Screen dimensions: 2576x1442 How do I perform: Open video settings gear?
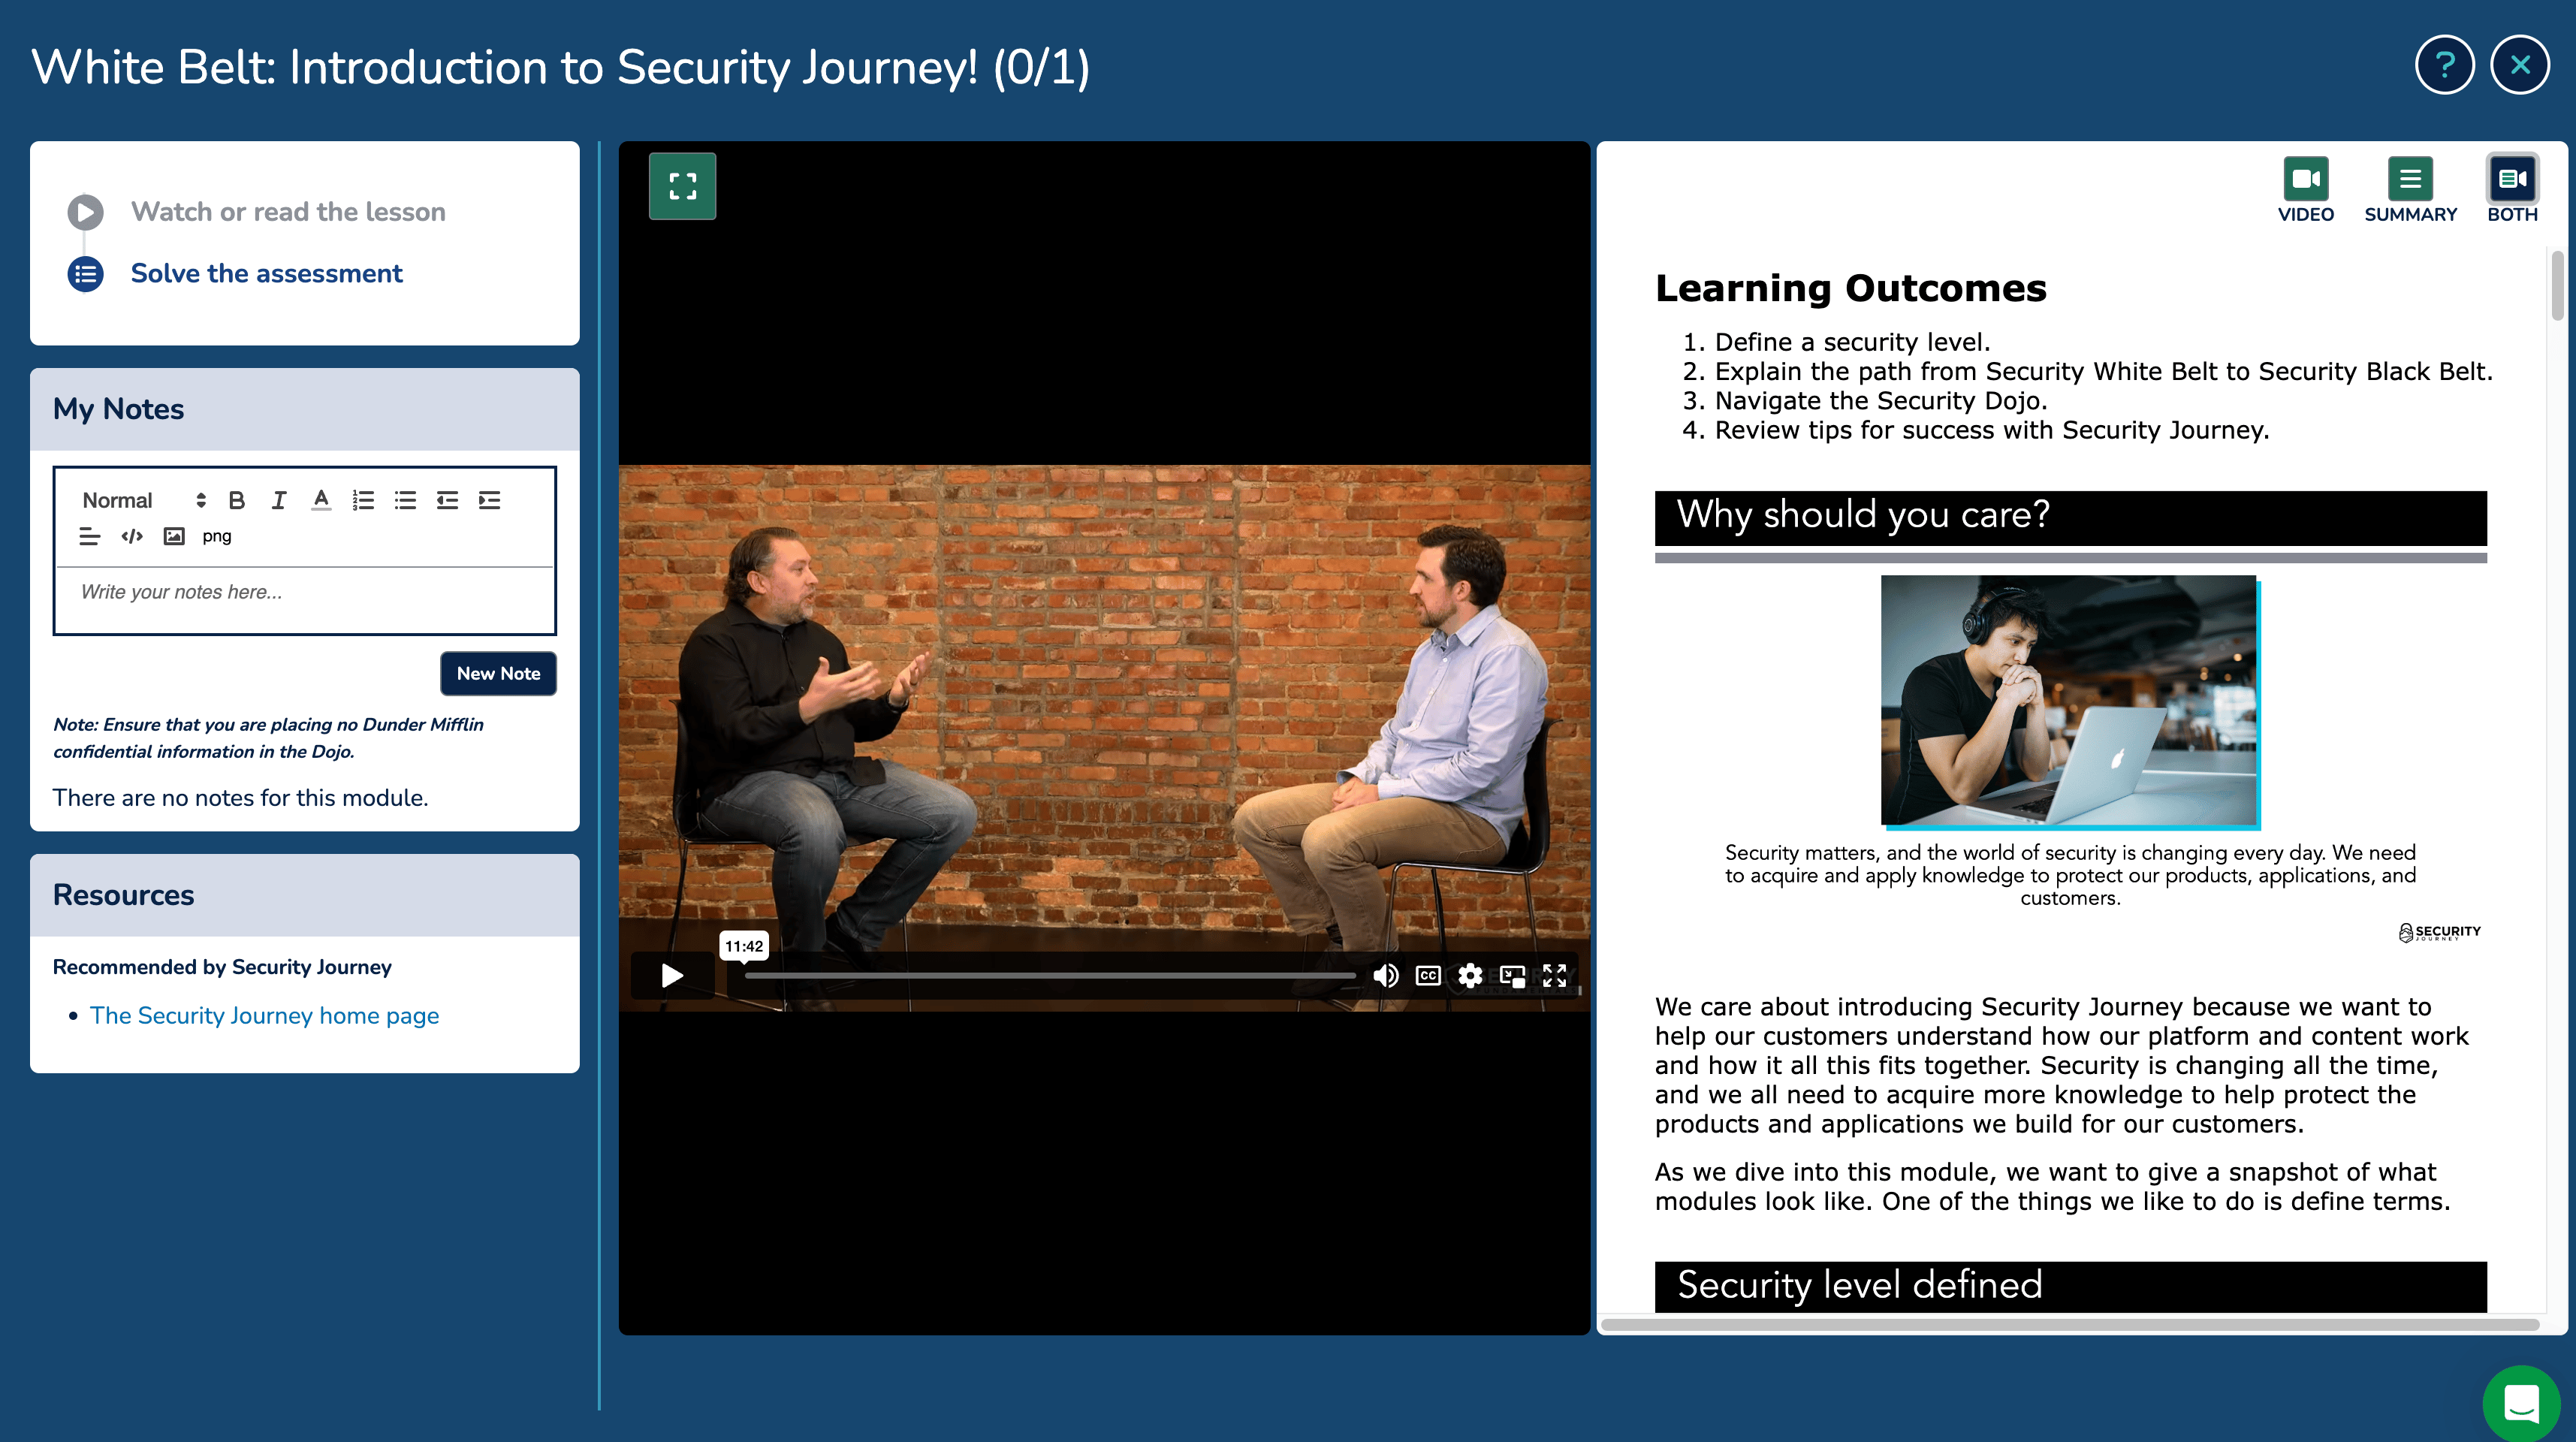(x=1470, y=975)
